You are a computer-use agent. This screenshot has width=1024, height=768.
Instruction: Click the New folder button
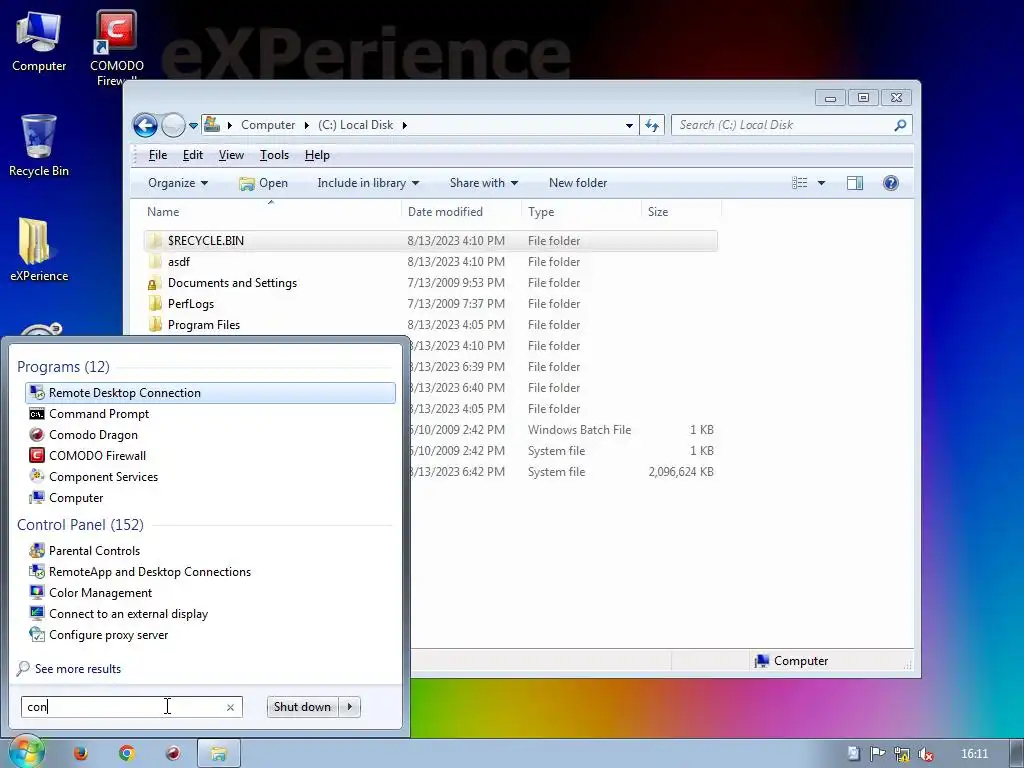(x=578, y=183)
